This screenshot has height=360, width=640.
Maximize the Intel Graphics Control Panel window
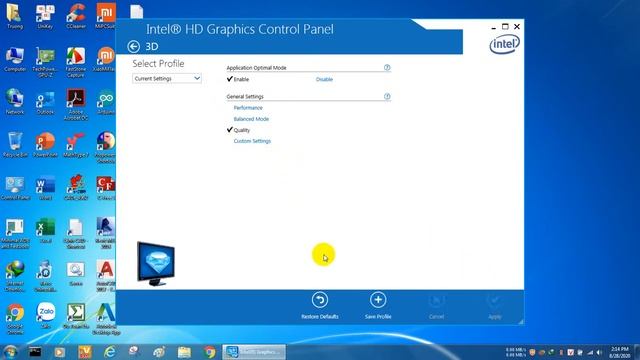505,27
